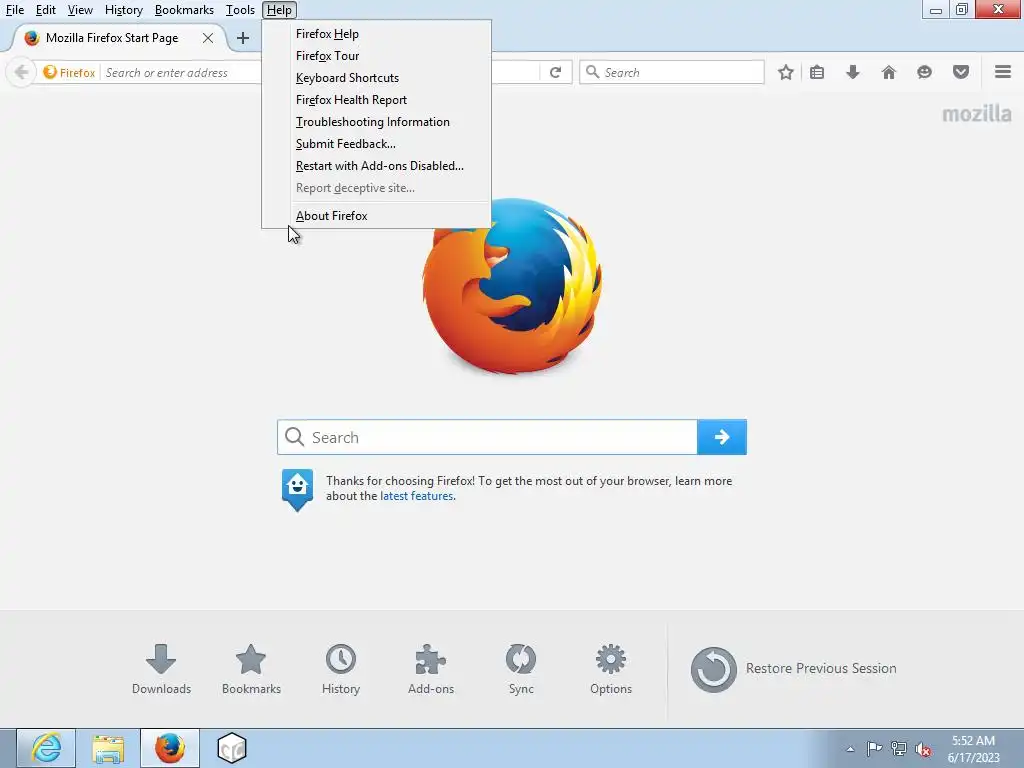This screenshot has width=1024, height=768.
Task: Submit search with blue arrow button
Action: [722, 437]
